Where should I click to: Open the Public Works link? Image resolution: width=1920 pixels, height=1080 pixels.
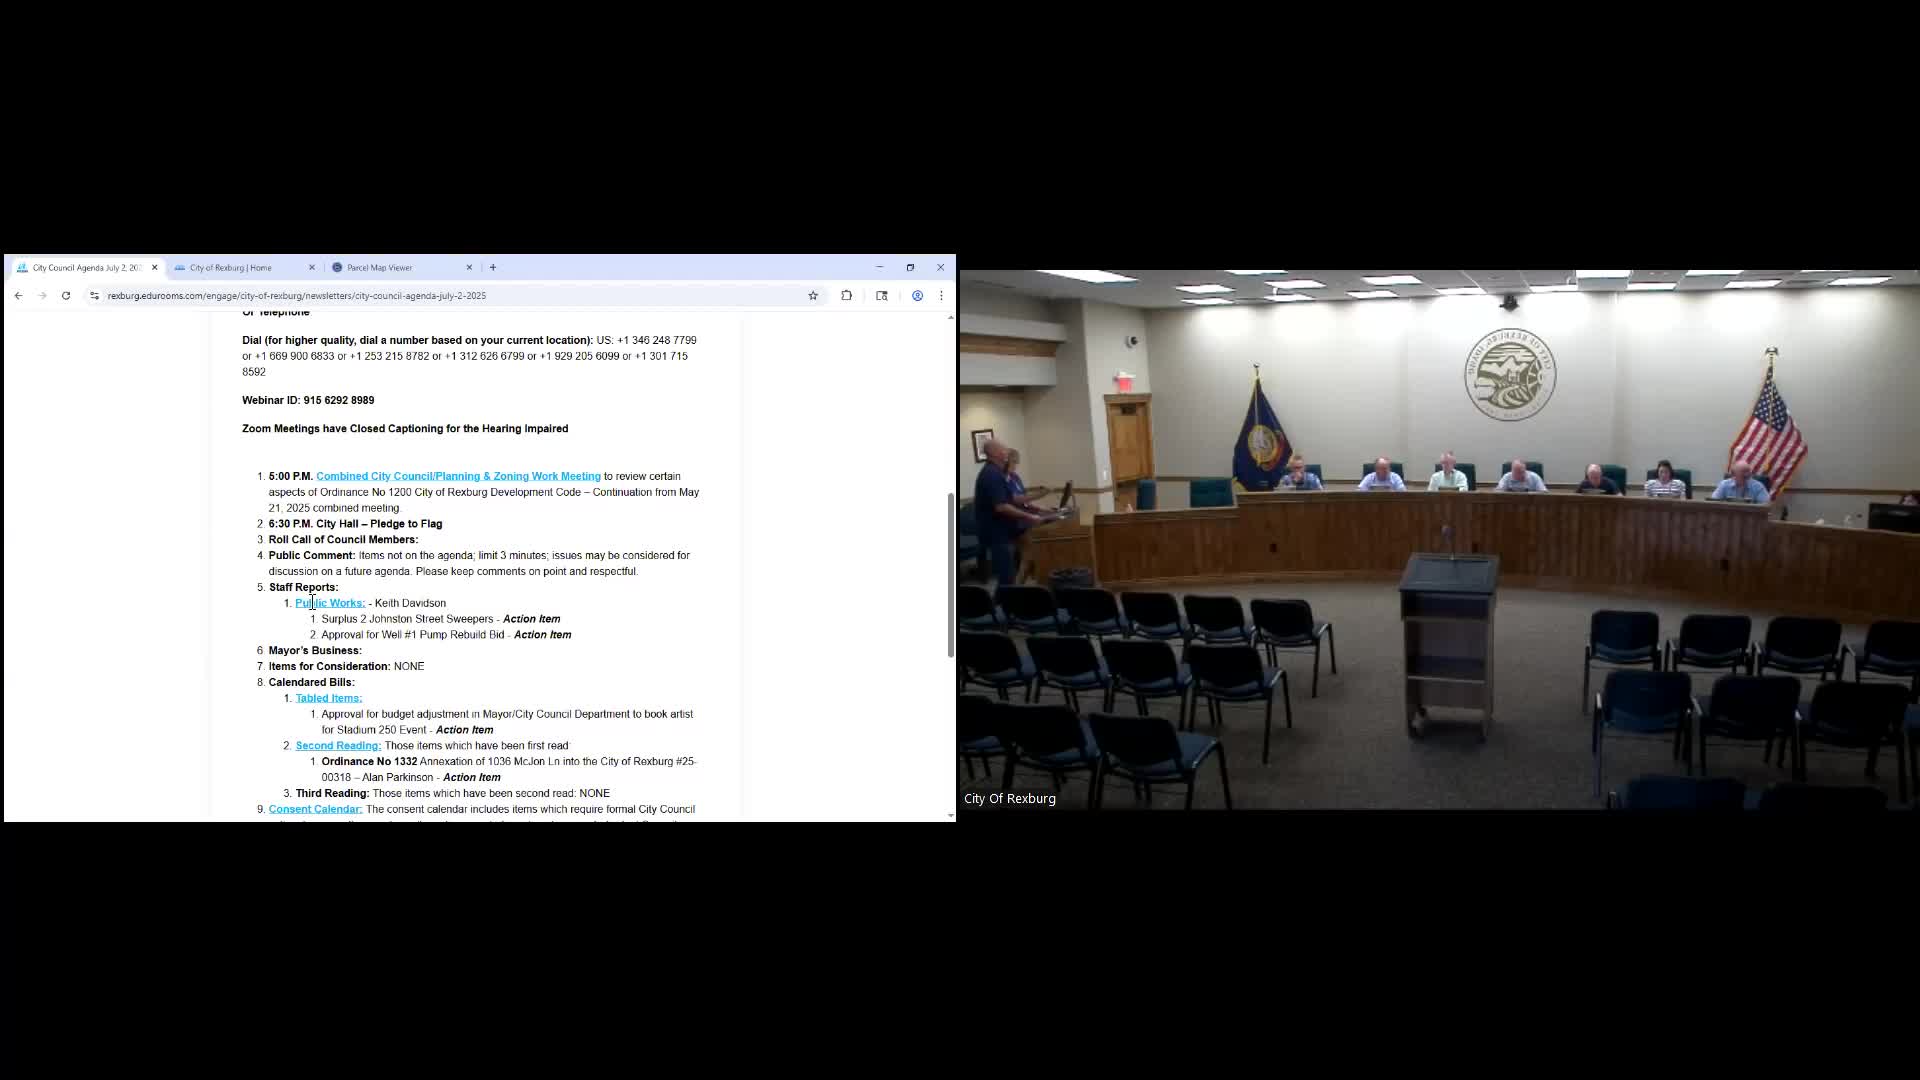pos(330,603)
